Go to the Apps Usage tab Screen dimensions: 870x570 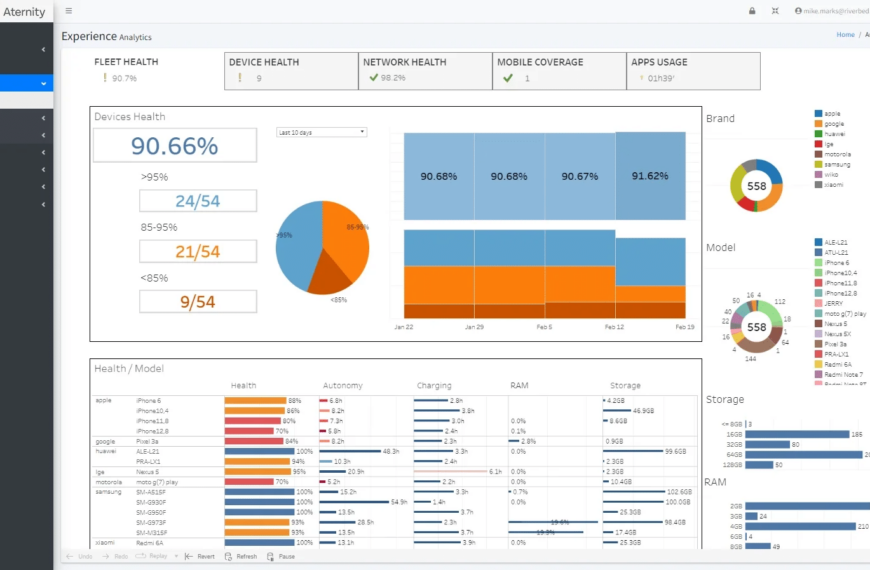click(x=694, y=70)
